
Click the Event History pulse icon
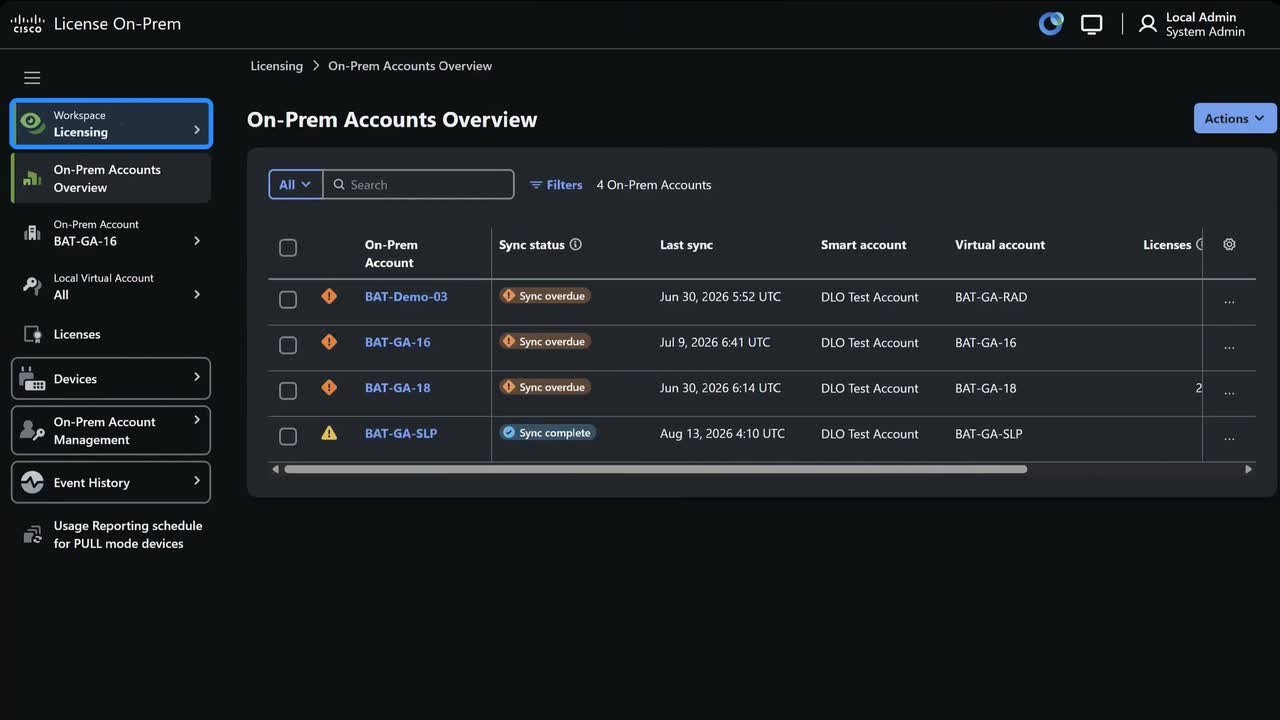(x=32, y=482)
